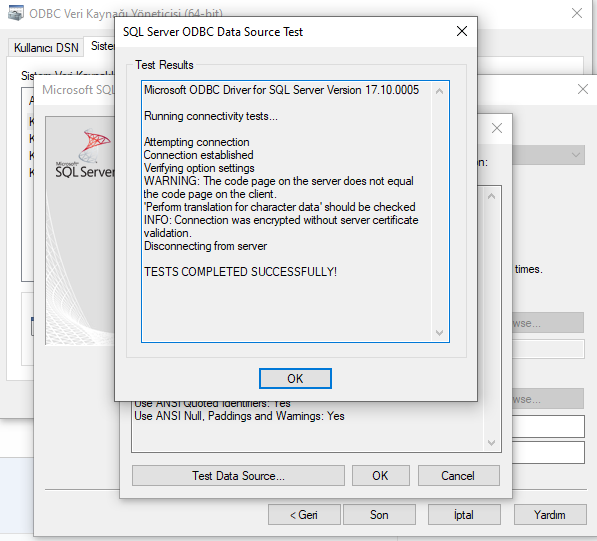Click the Son finish button

point(379,515)
